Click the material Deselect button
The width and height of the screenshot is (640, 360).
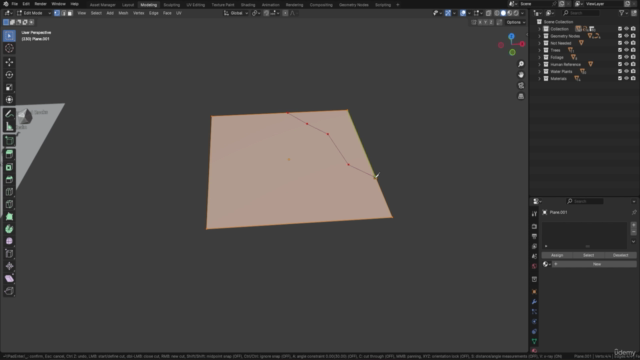tap(620, 255)
